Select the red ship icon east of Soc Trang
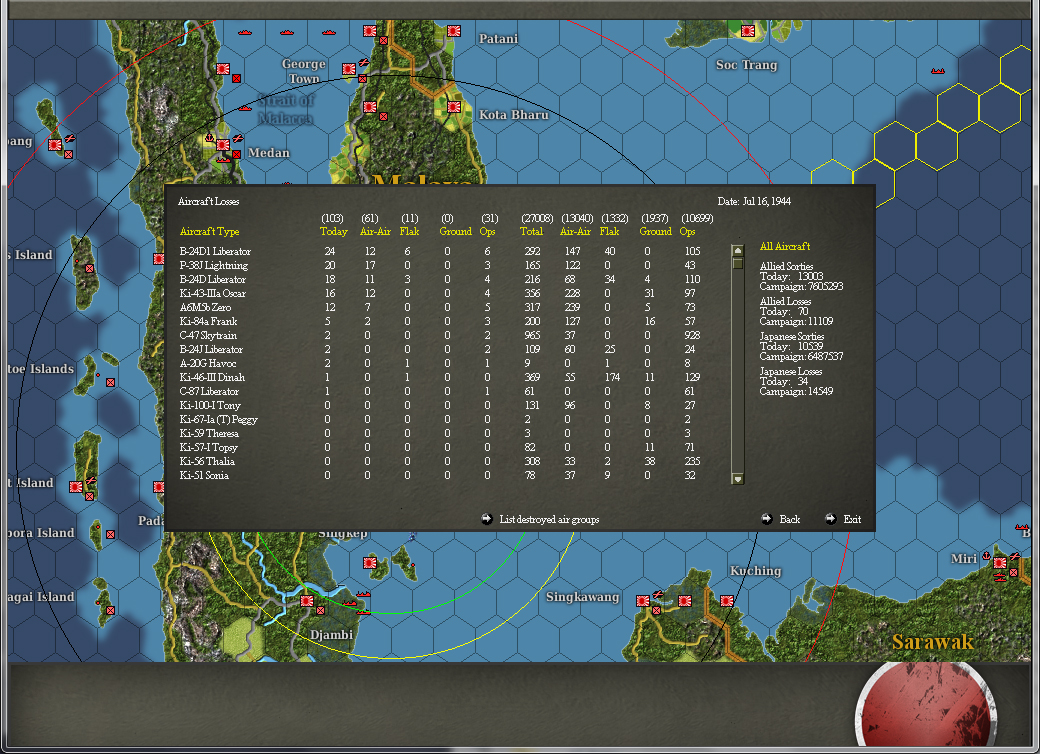1040x754 pixels. [x=937, y=71]
